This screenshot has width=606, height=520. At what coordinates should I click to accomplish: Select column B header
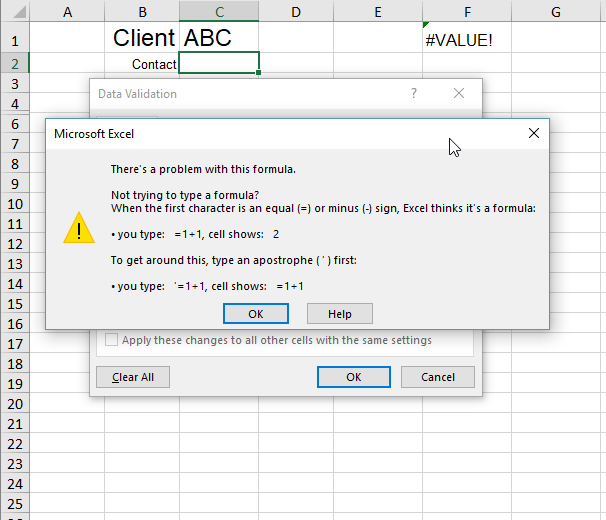(x=142, y=12)
